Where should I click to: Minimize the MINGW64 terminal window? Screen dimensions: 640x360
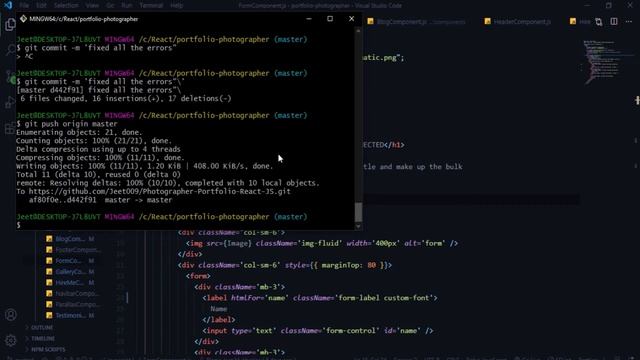click(x=309, y=19)
